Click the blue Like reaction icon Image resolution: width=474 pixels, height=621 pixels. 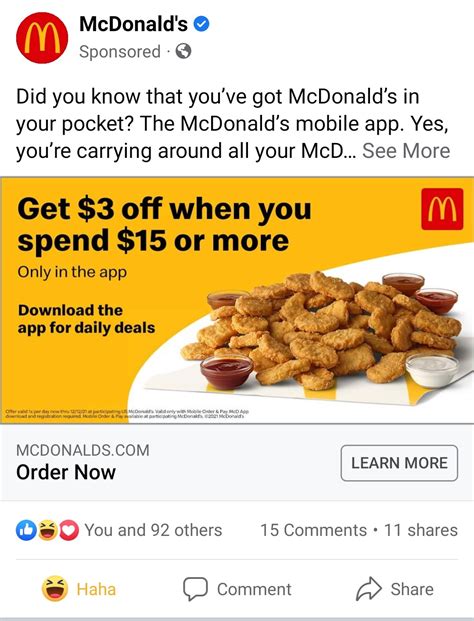coord(26,530)
